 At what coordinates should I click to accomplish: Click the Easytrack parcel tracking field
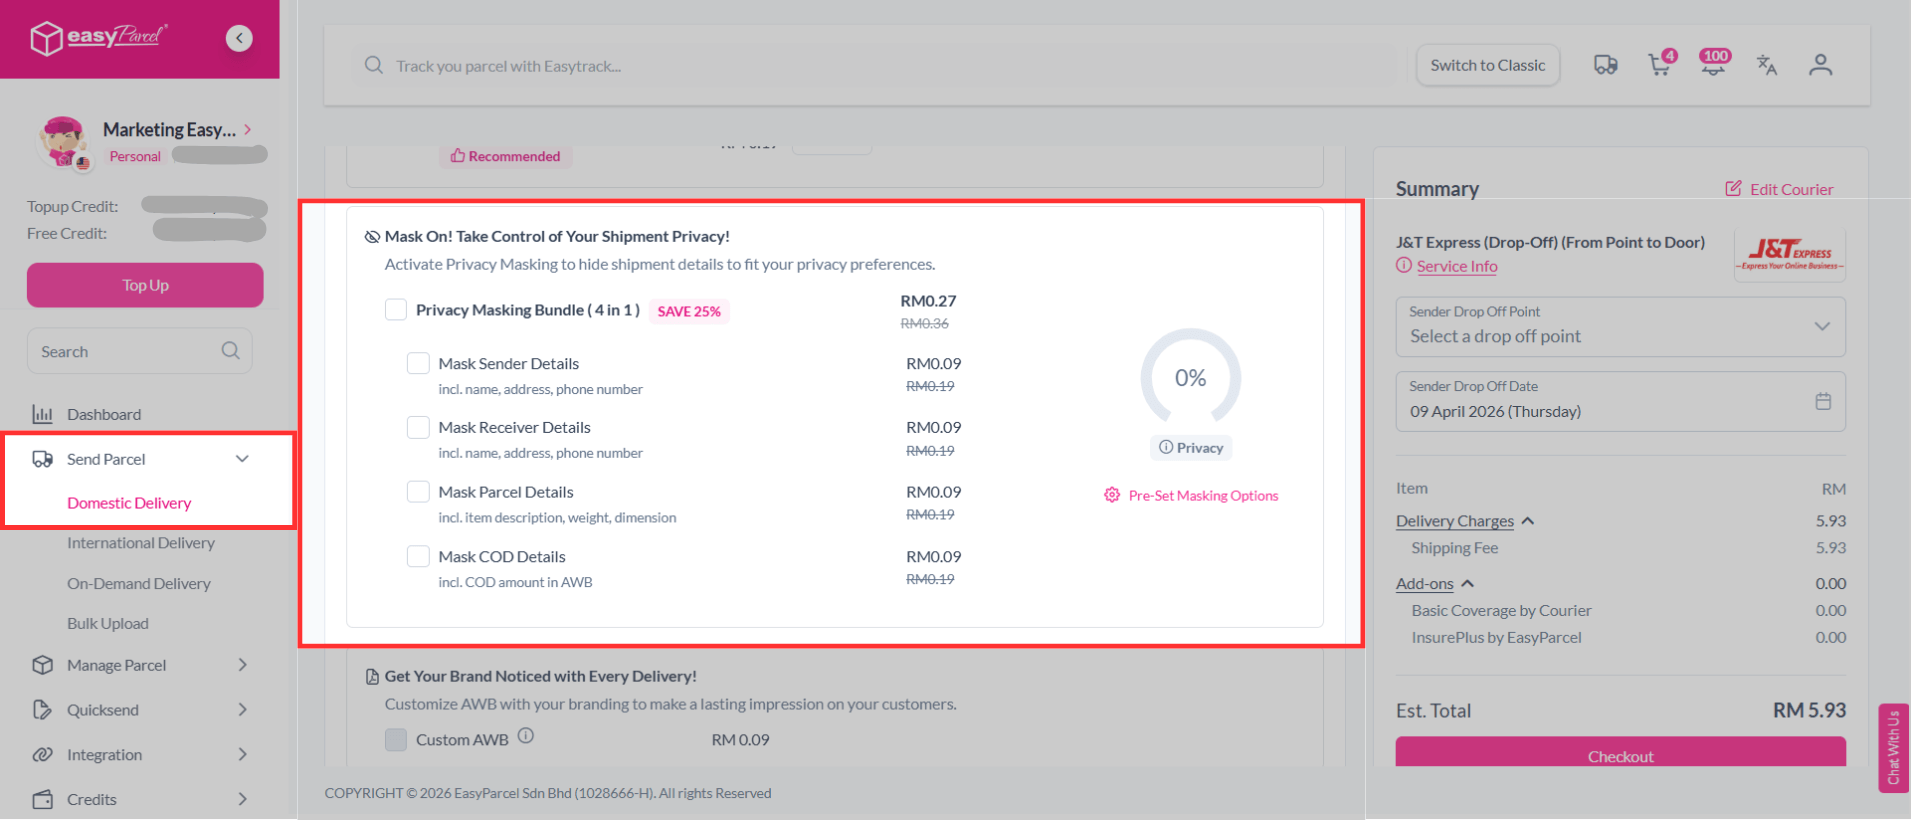pyautogui.click(x=880, y=66)
